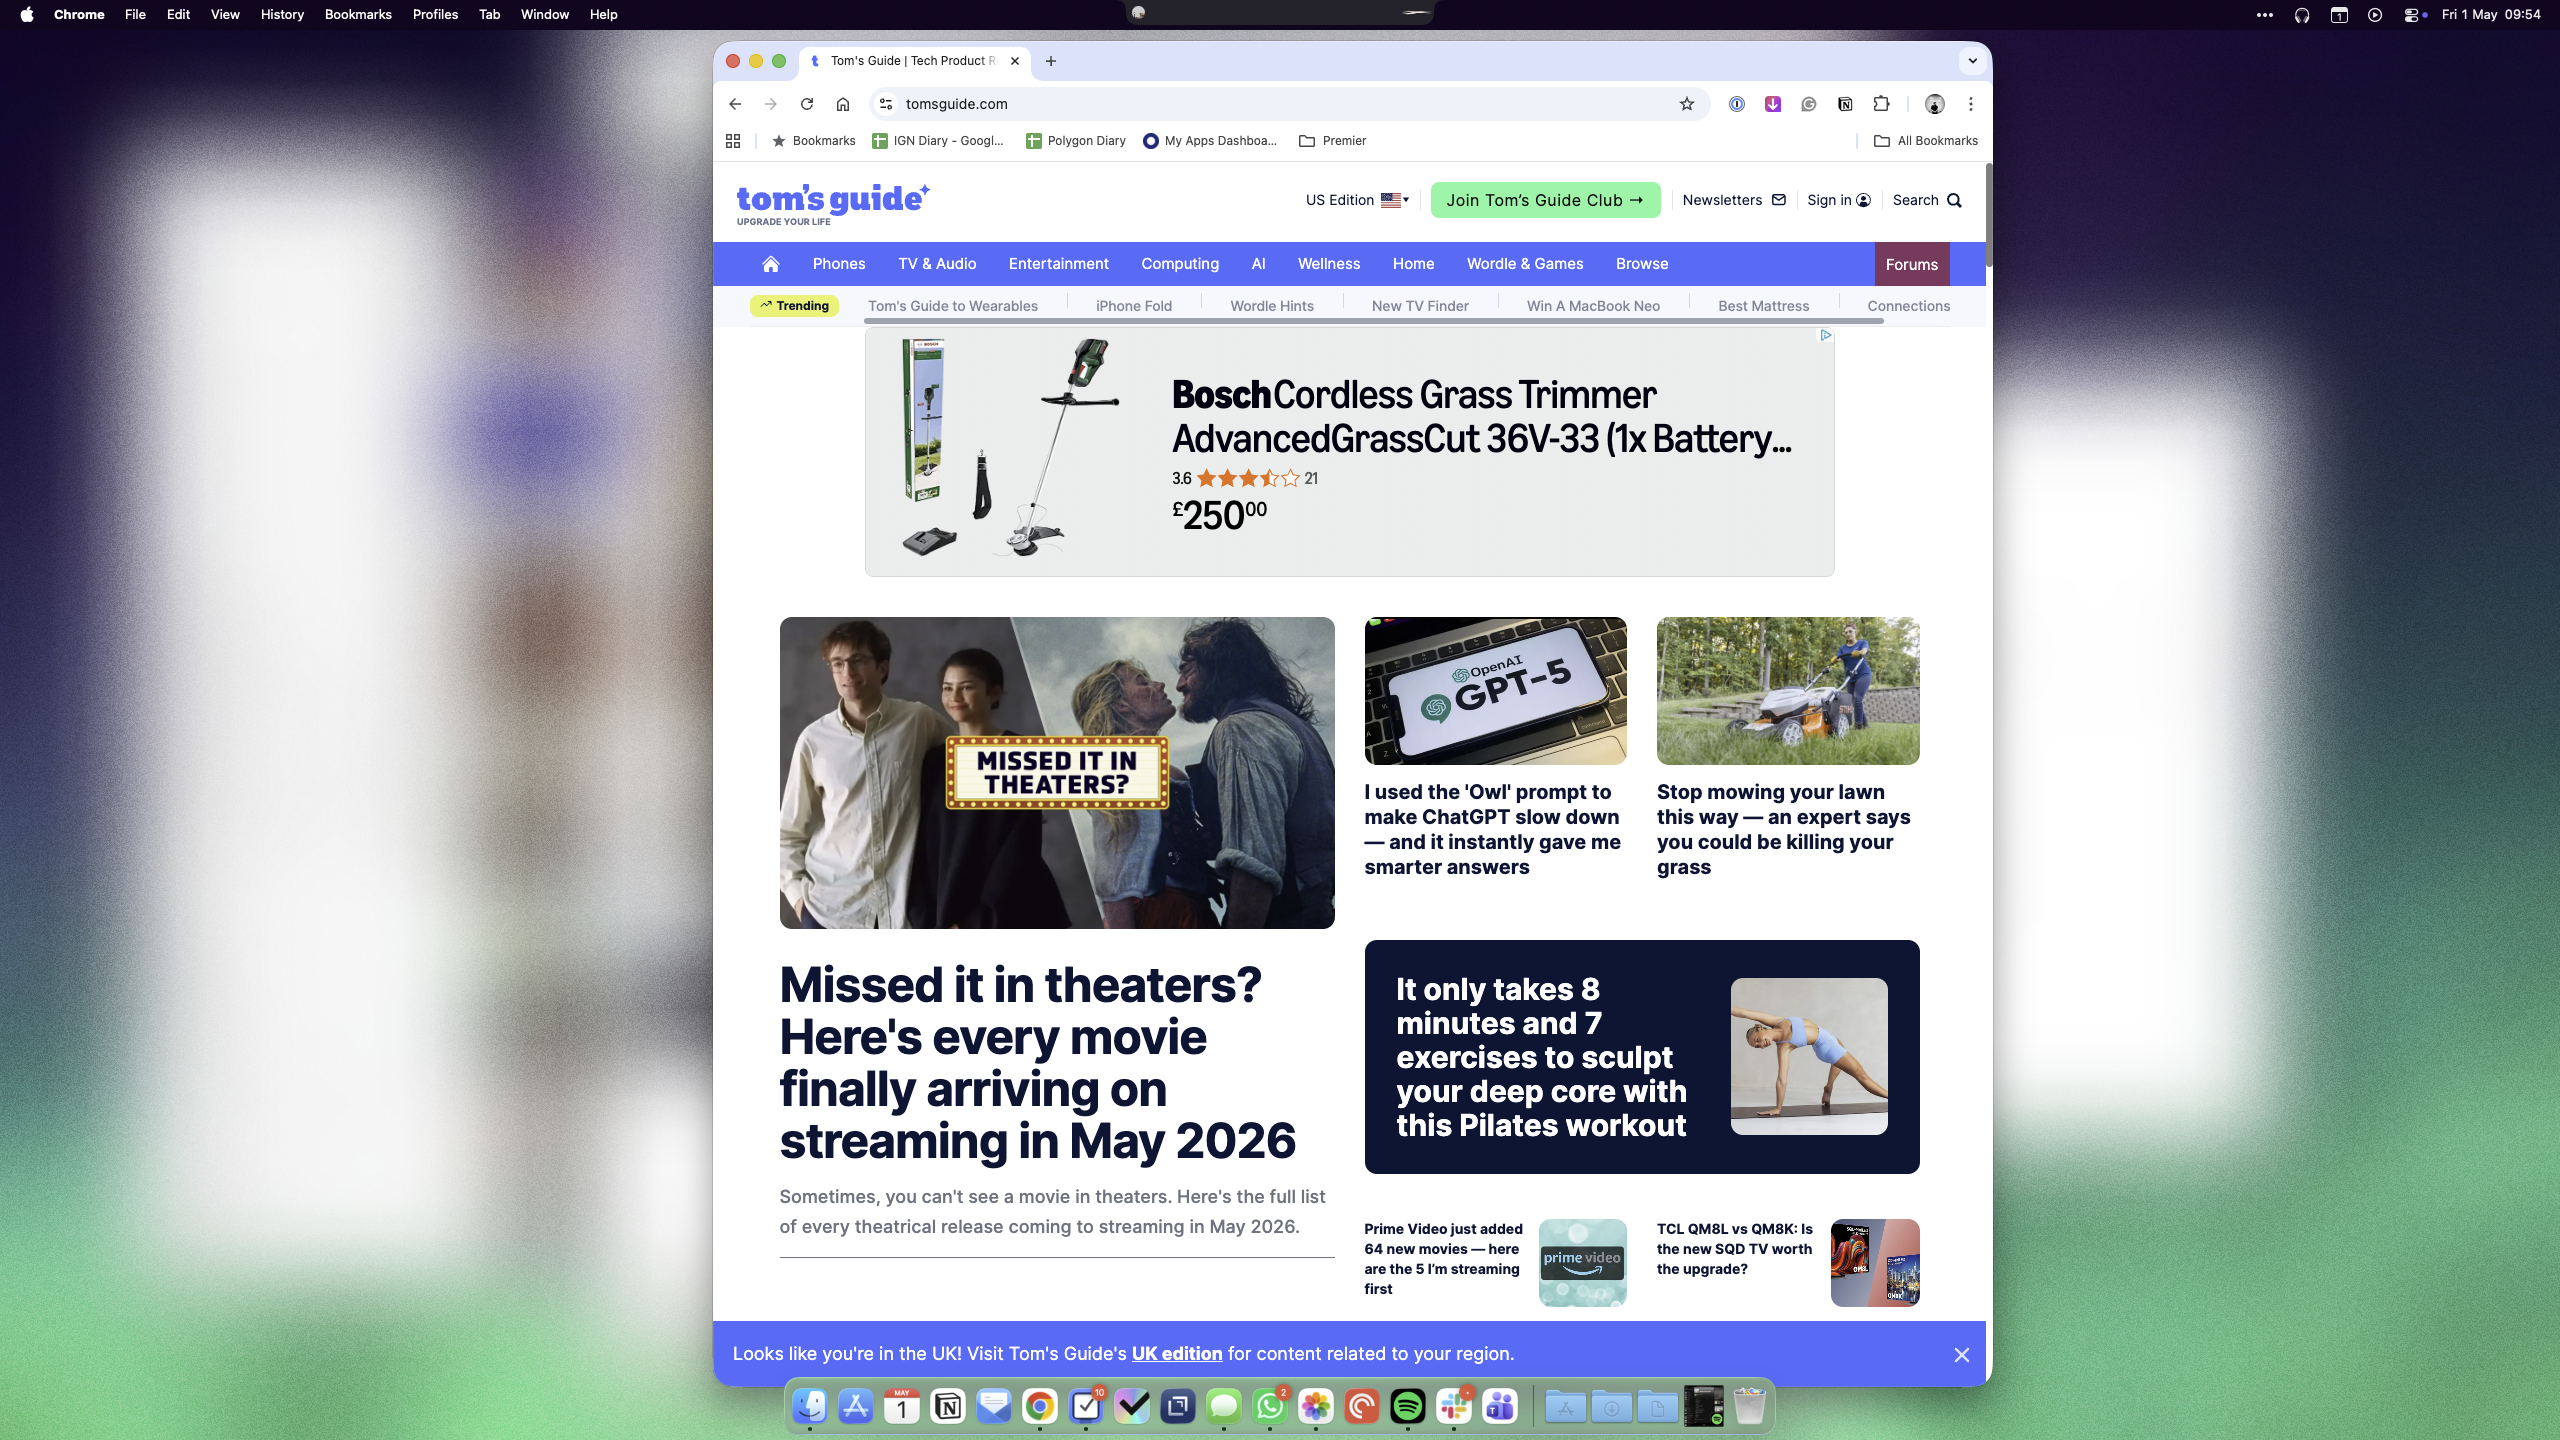The width and height of the screenshot is (2560, 1440).
Task: Open the Chrome History menu
Action: pyautogui.click(x=282, y=15)
